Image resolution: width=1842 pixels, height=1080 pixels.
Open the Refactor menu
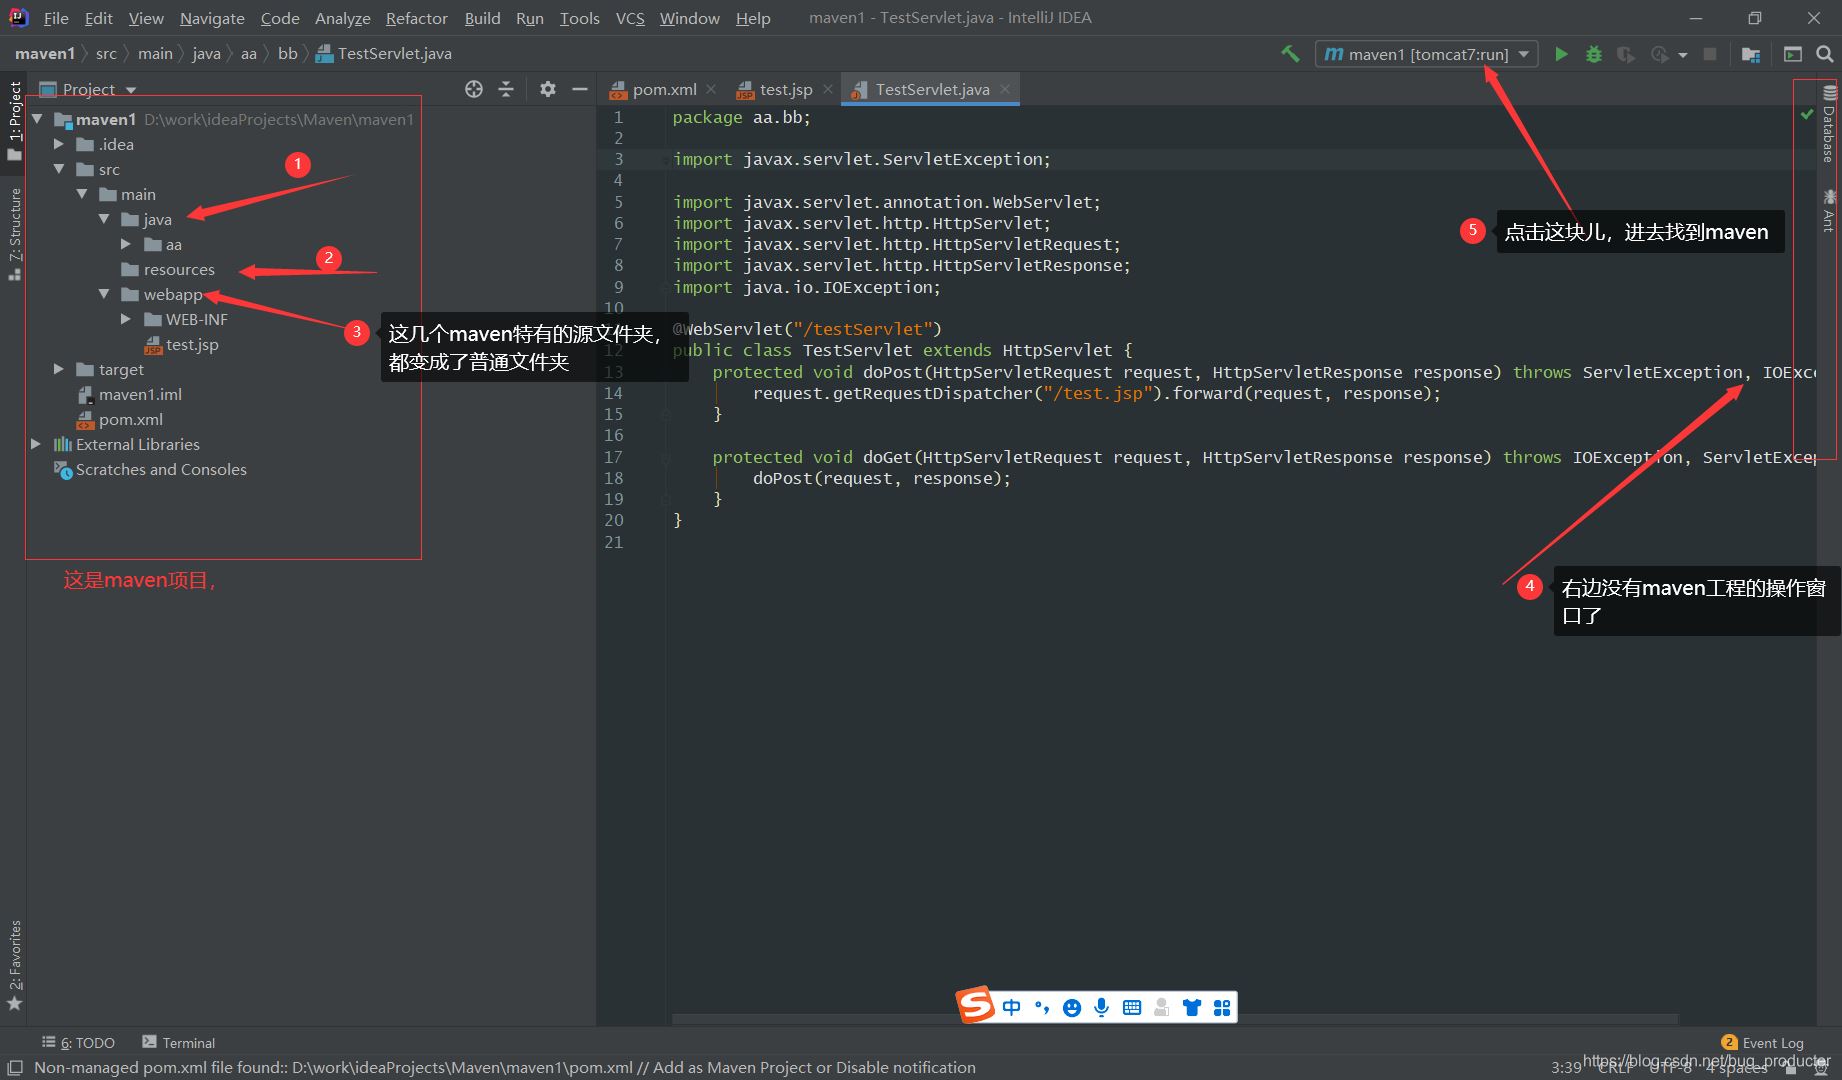click(x=416, y=18)
